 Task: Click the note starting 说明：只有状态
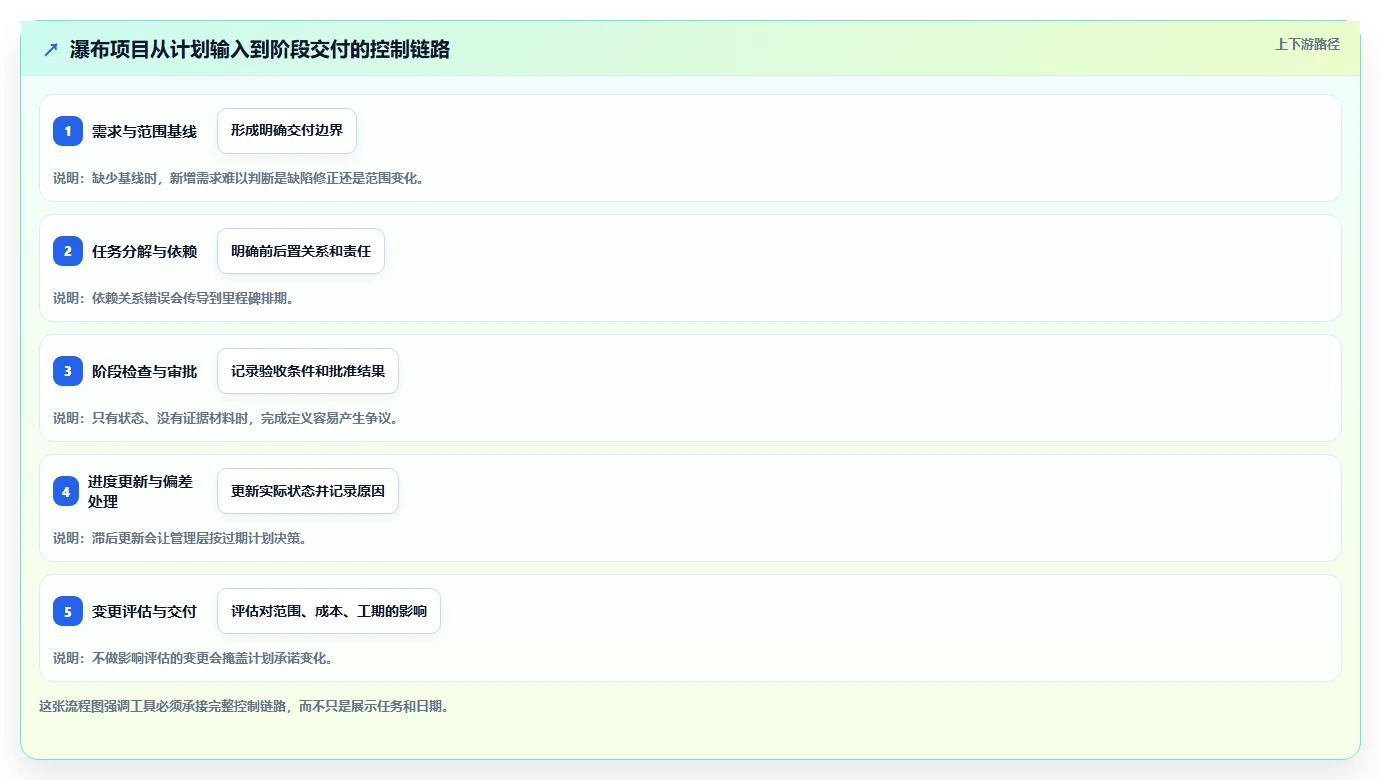228,418
